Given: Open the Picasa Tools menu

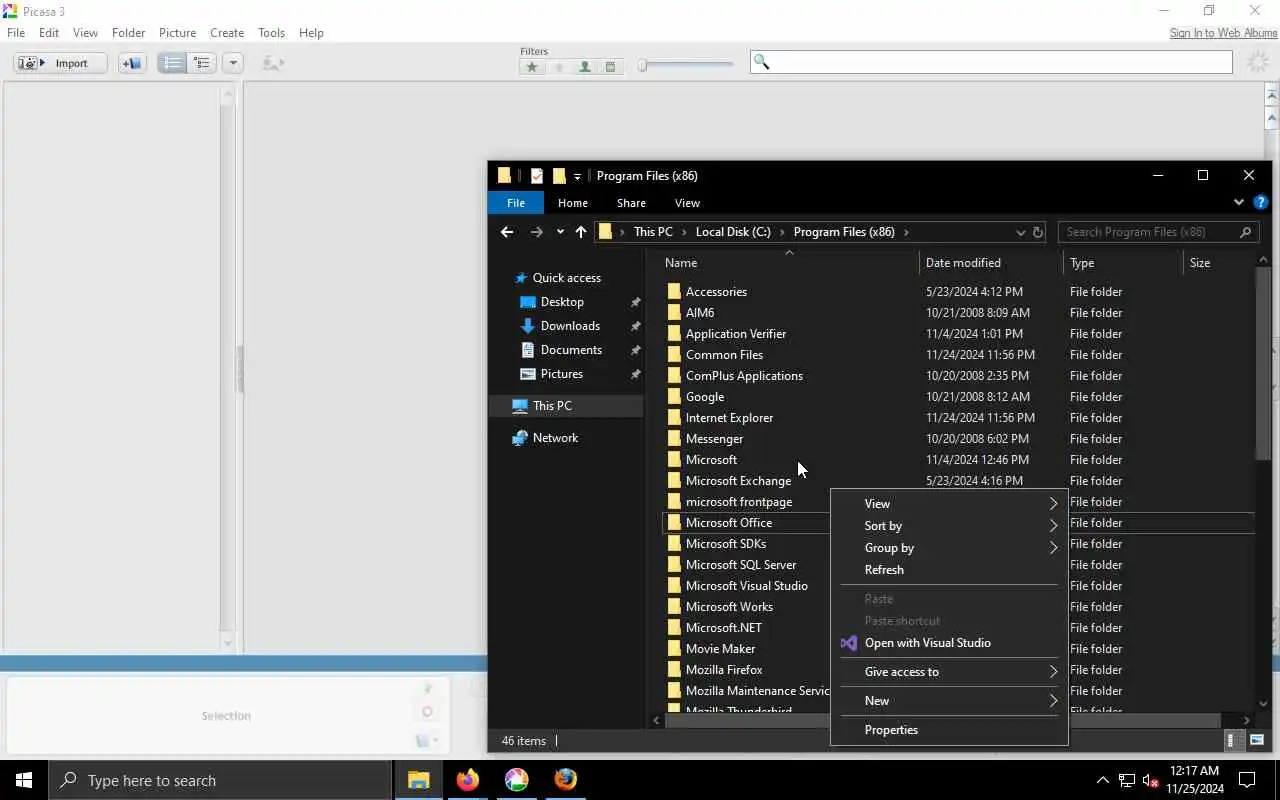Looking at the screenshot, I should (271, 33).
